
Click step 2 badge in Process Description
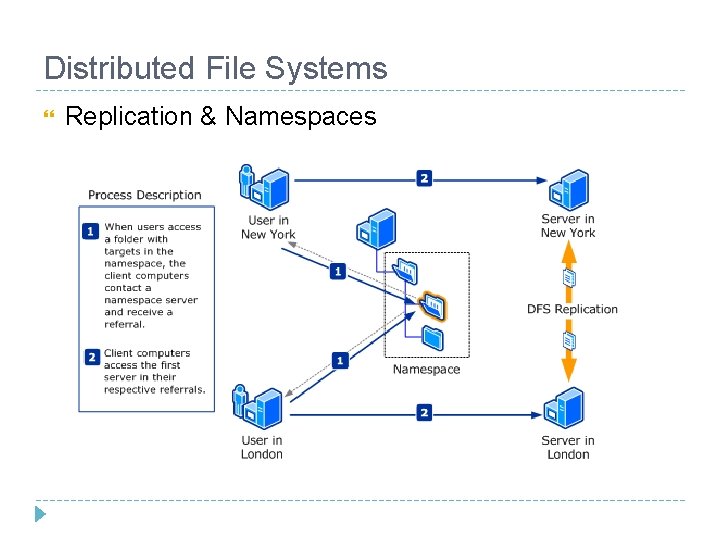click(x=92, y=357)
